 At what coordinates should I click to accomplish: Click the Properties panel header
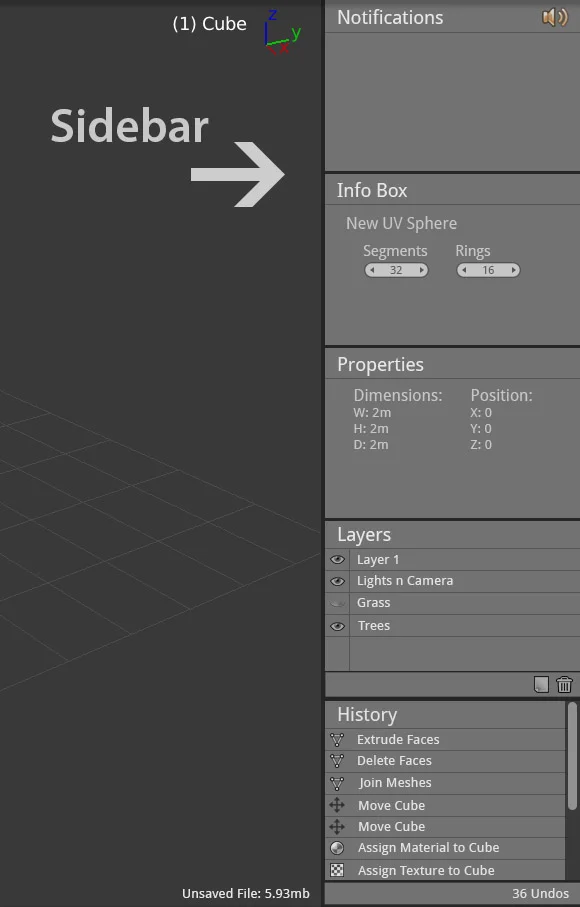click(x=453, y=364)
